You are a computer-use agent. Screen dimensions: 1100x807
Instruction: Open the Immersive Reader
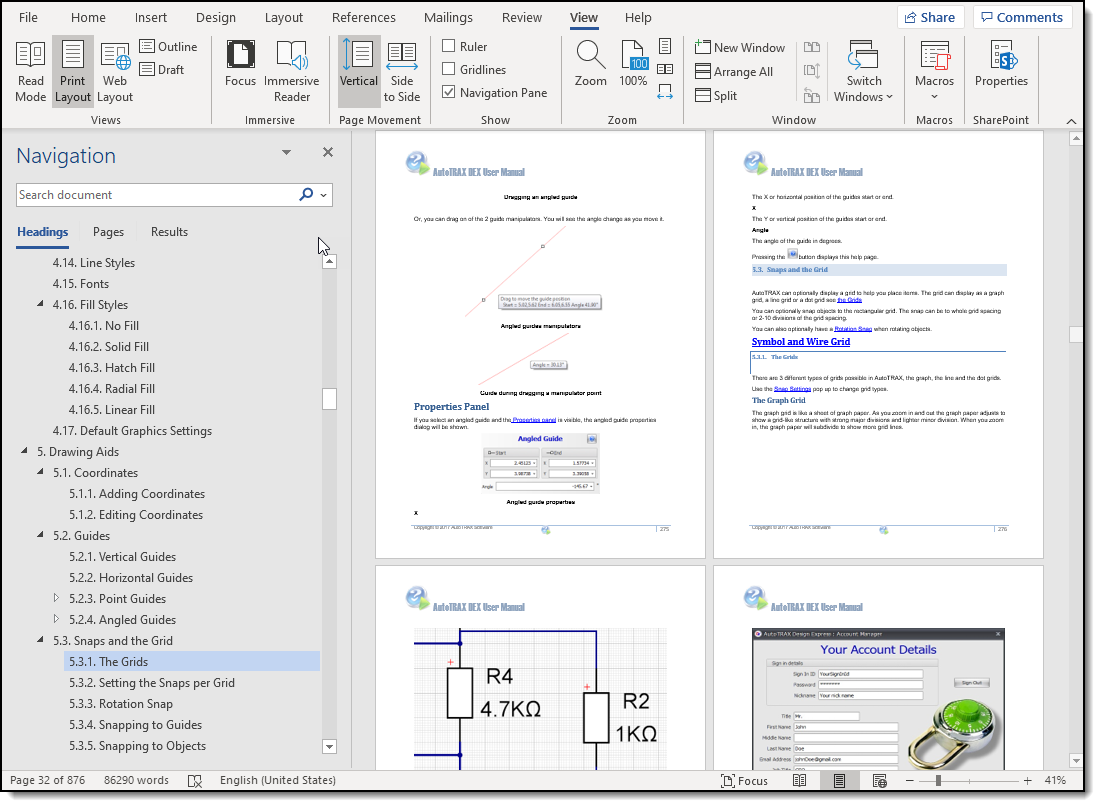(291, 71)
